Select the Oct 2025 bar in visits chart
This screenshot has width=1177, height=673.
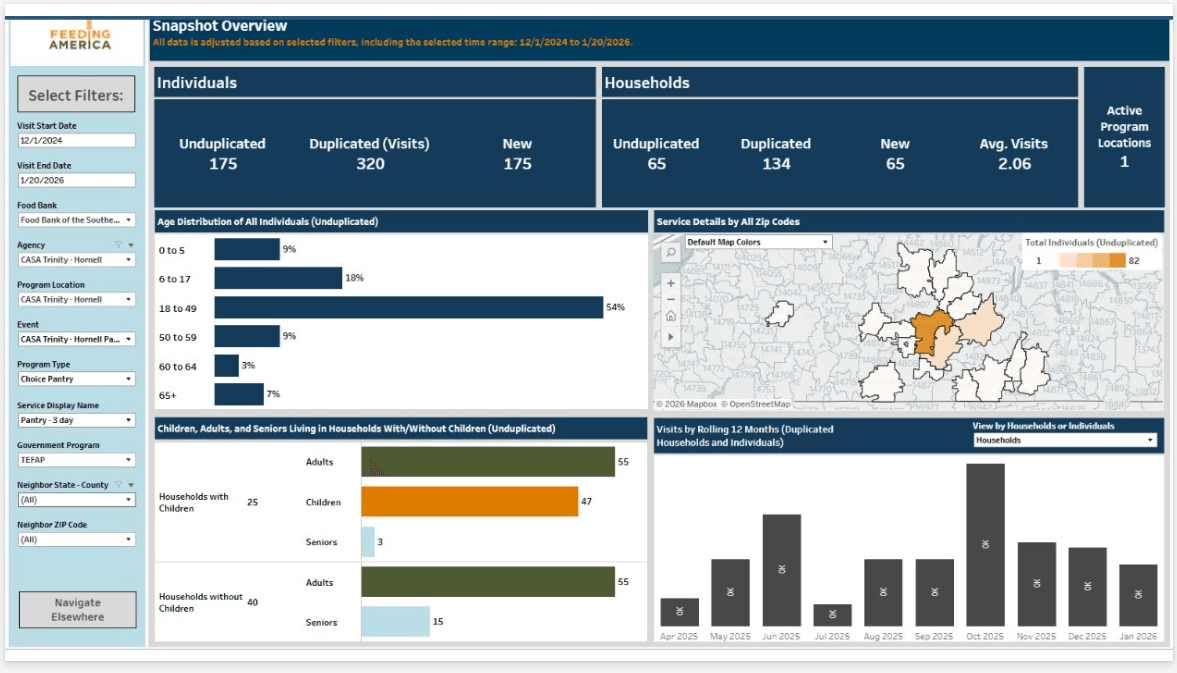pyautogui.click(x=985, y=545)
